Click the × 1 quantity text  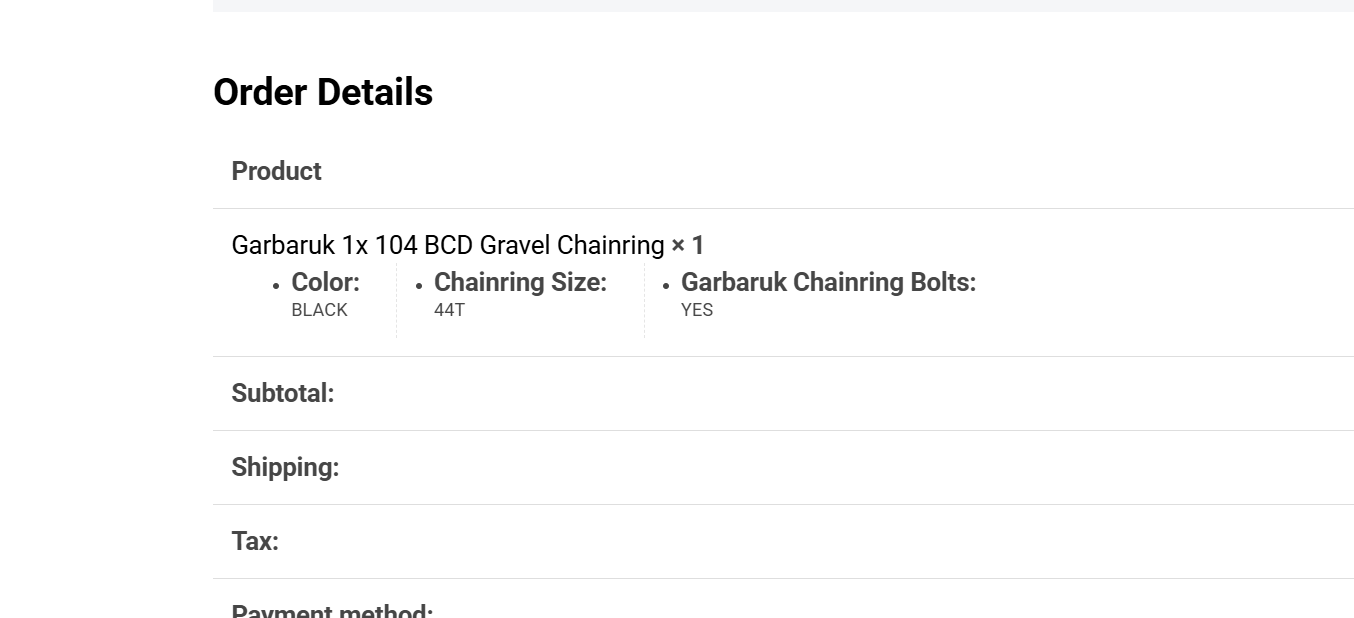tap(688, 245)
